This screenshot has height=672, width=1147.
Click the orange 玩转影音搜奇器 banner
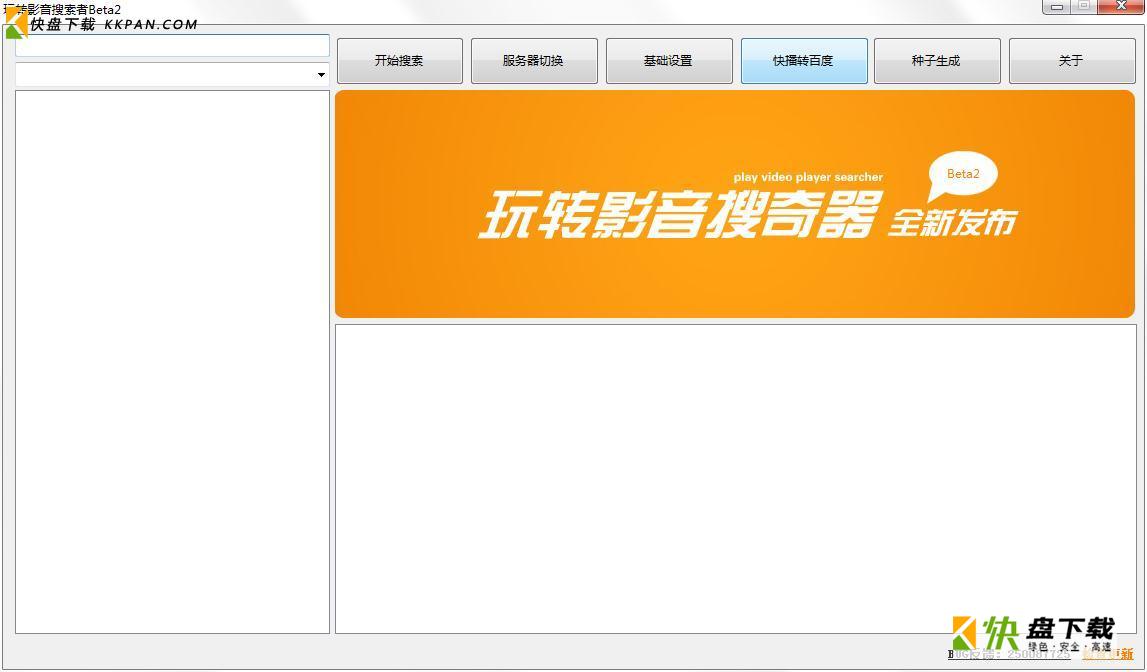735,204
